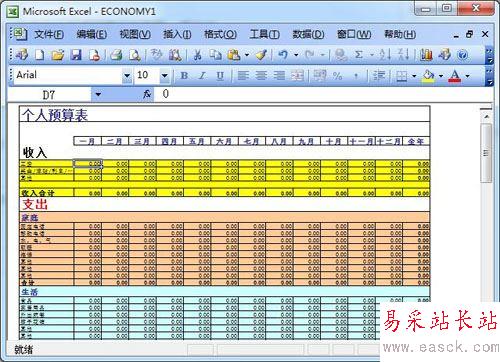The width and height of the screenshot is (500, 362).
Task: Open the Font Color palette dropdown arrow
Action: click(x=467, y=76)
